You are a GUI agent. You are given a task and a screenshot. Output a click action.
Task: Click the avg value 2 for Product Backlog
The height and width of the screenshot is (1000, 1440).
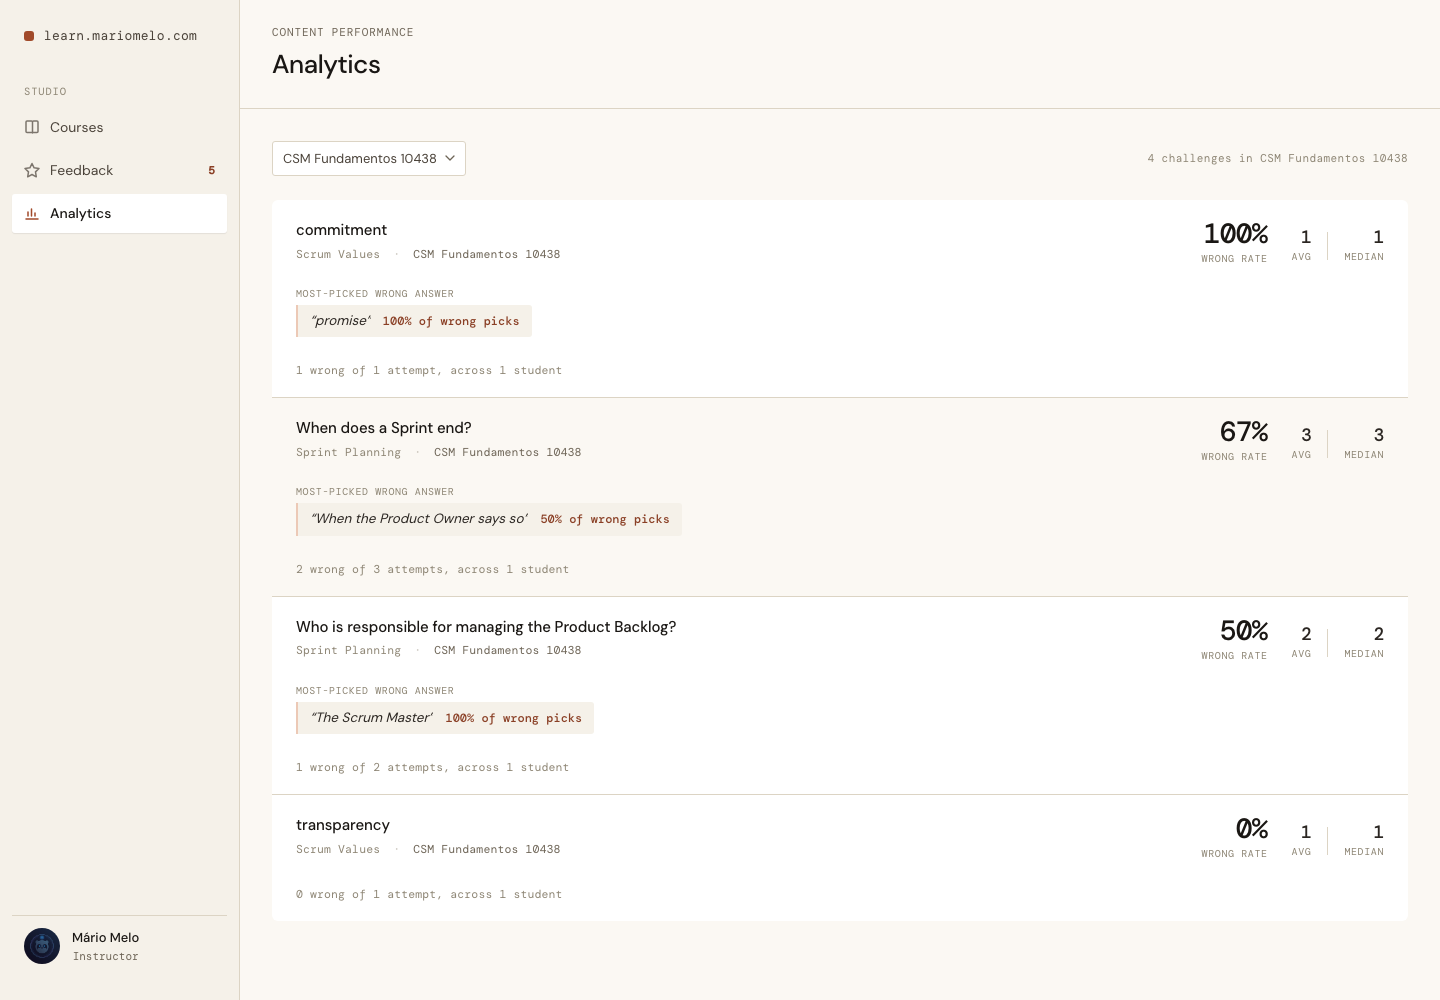[x=1306, y=634]
